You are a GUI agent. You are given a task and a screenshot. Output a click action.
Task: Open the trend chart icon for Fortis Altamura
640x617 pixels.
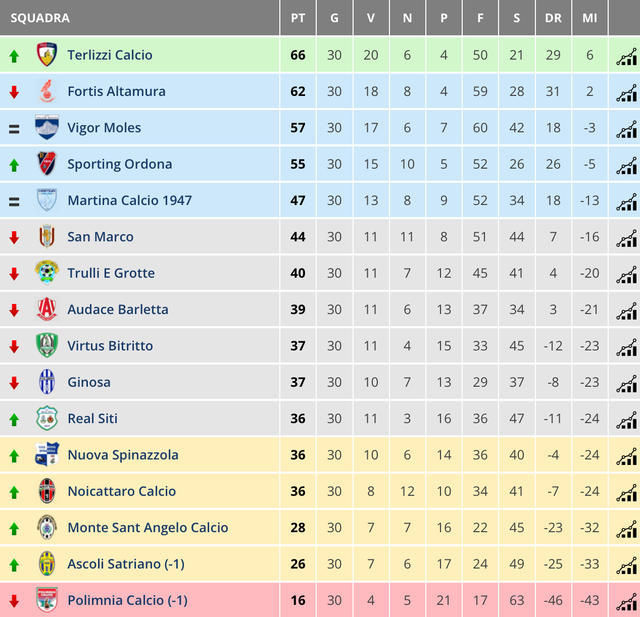tap(627, 93)
